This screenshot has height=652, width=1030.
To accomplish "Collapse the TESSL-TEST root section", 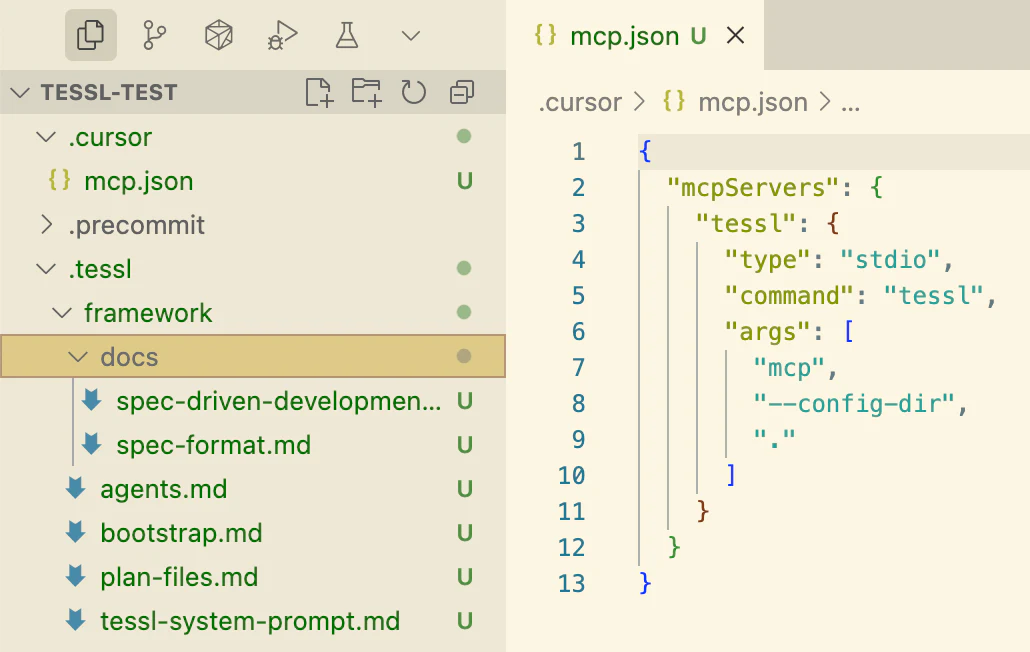I will [x=20, y=93].
